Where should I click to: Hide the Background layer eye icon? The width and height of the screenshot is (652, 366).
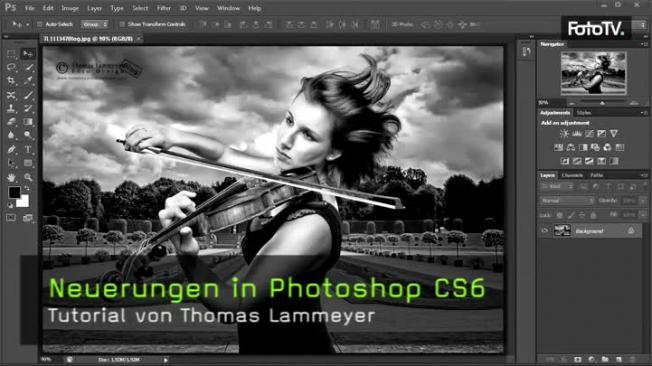click(545, 231)
